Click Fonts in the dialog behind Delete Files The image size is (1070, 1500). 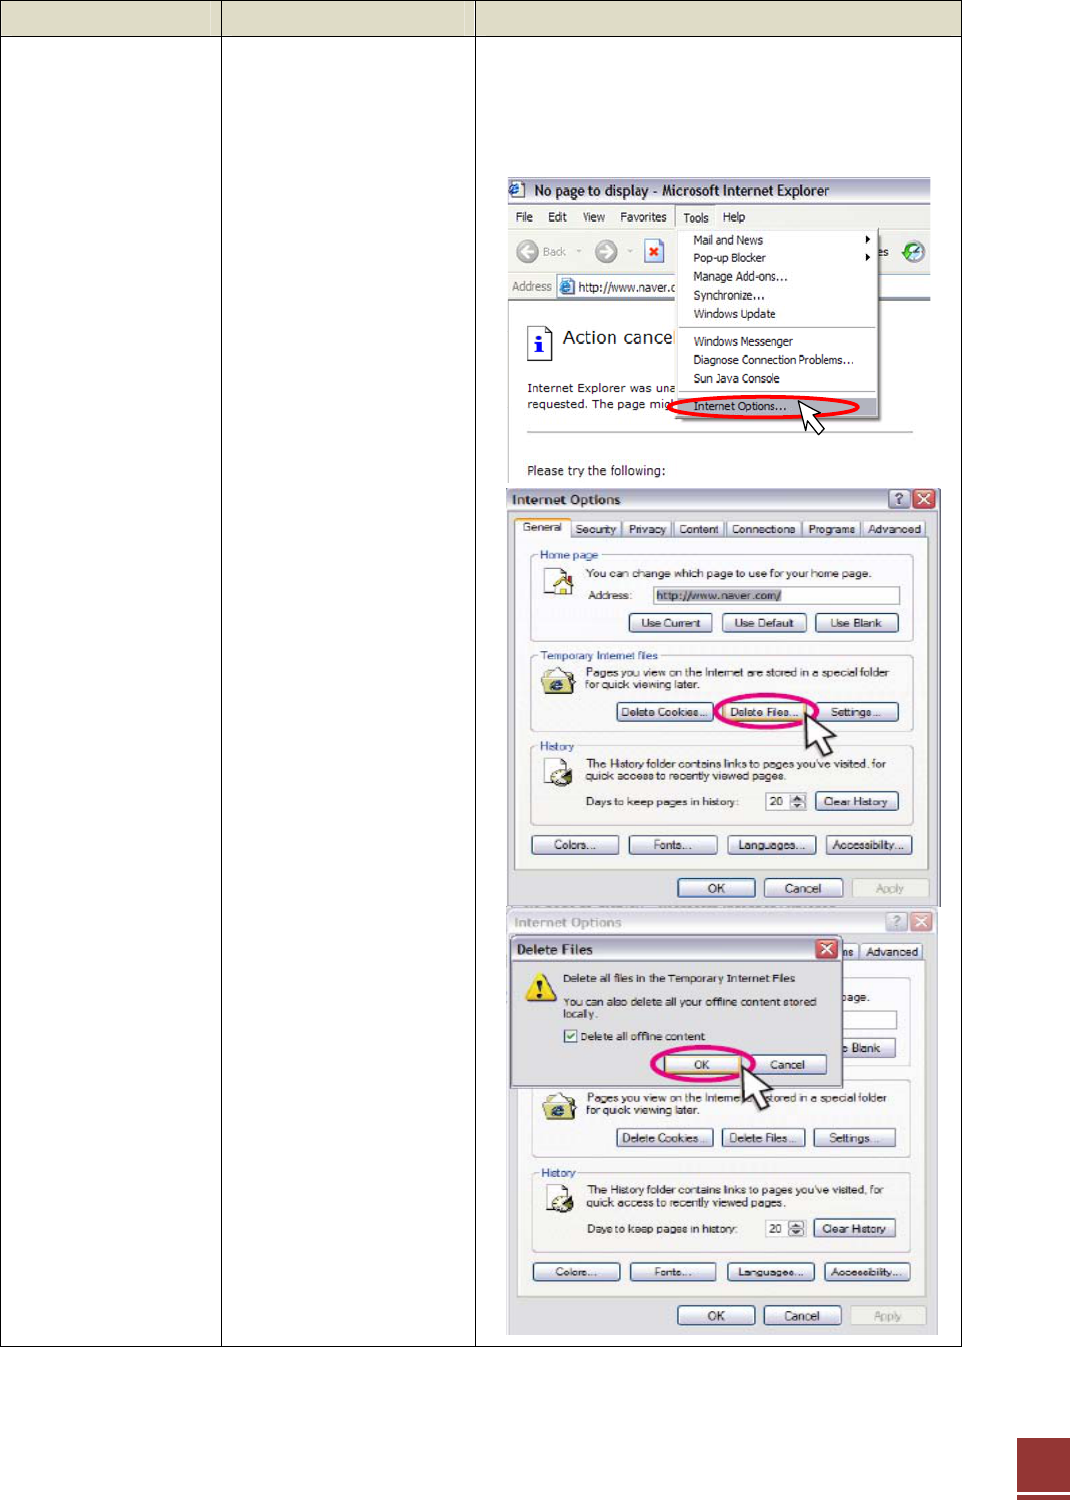pyautogui.click(x=673, y=1272)
